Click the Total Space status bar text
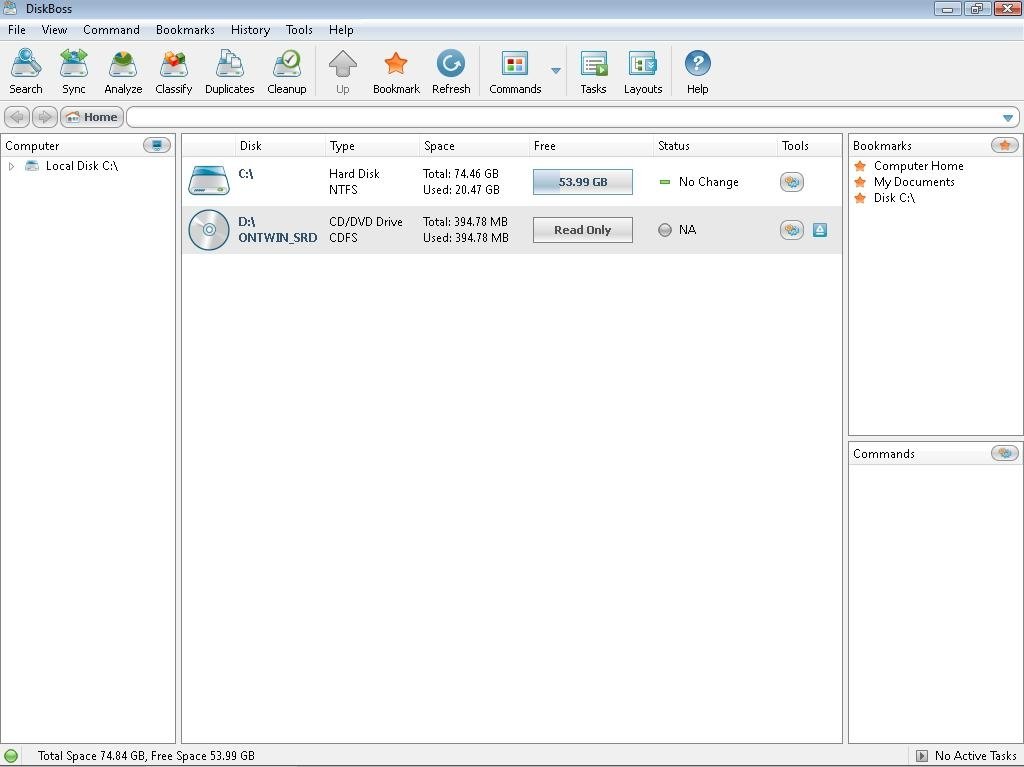 click(x=146, y=756)
